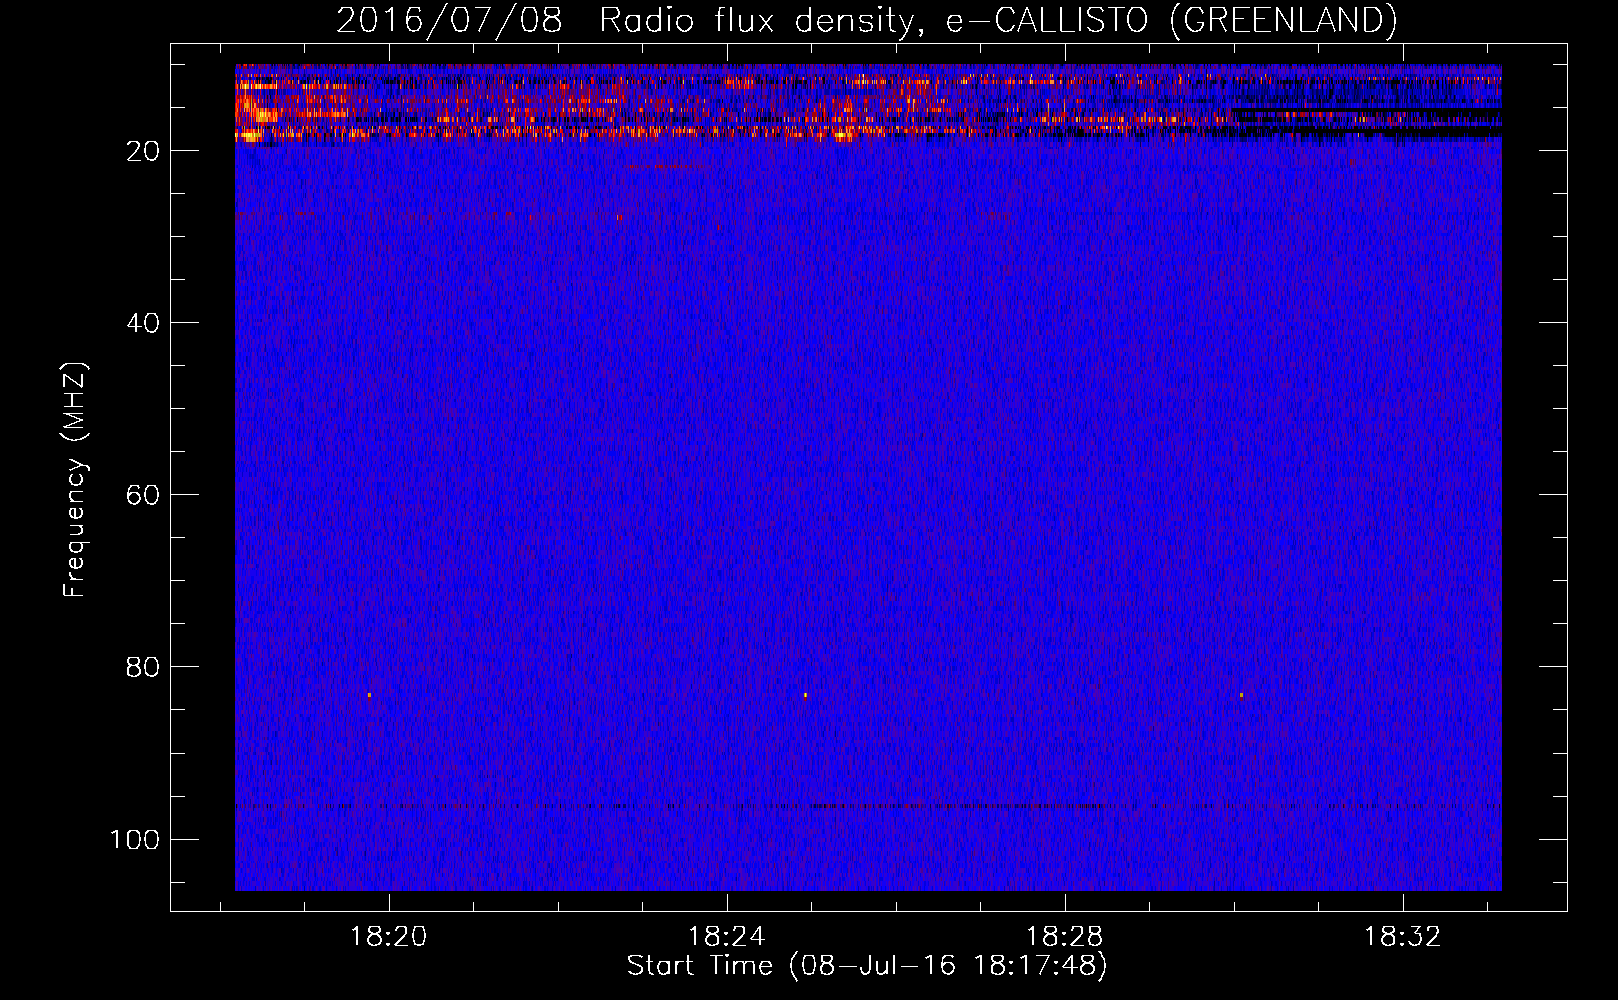
Task: Click the x-axis label 'Start Time (08-Jul-16 18:17:48)'
Action: (867, 966)
